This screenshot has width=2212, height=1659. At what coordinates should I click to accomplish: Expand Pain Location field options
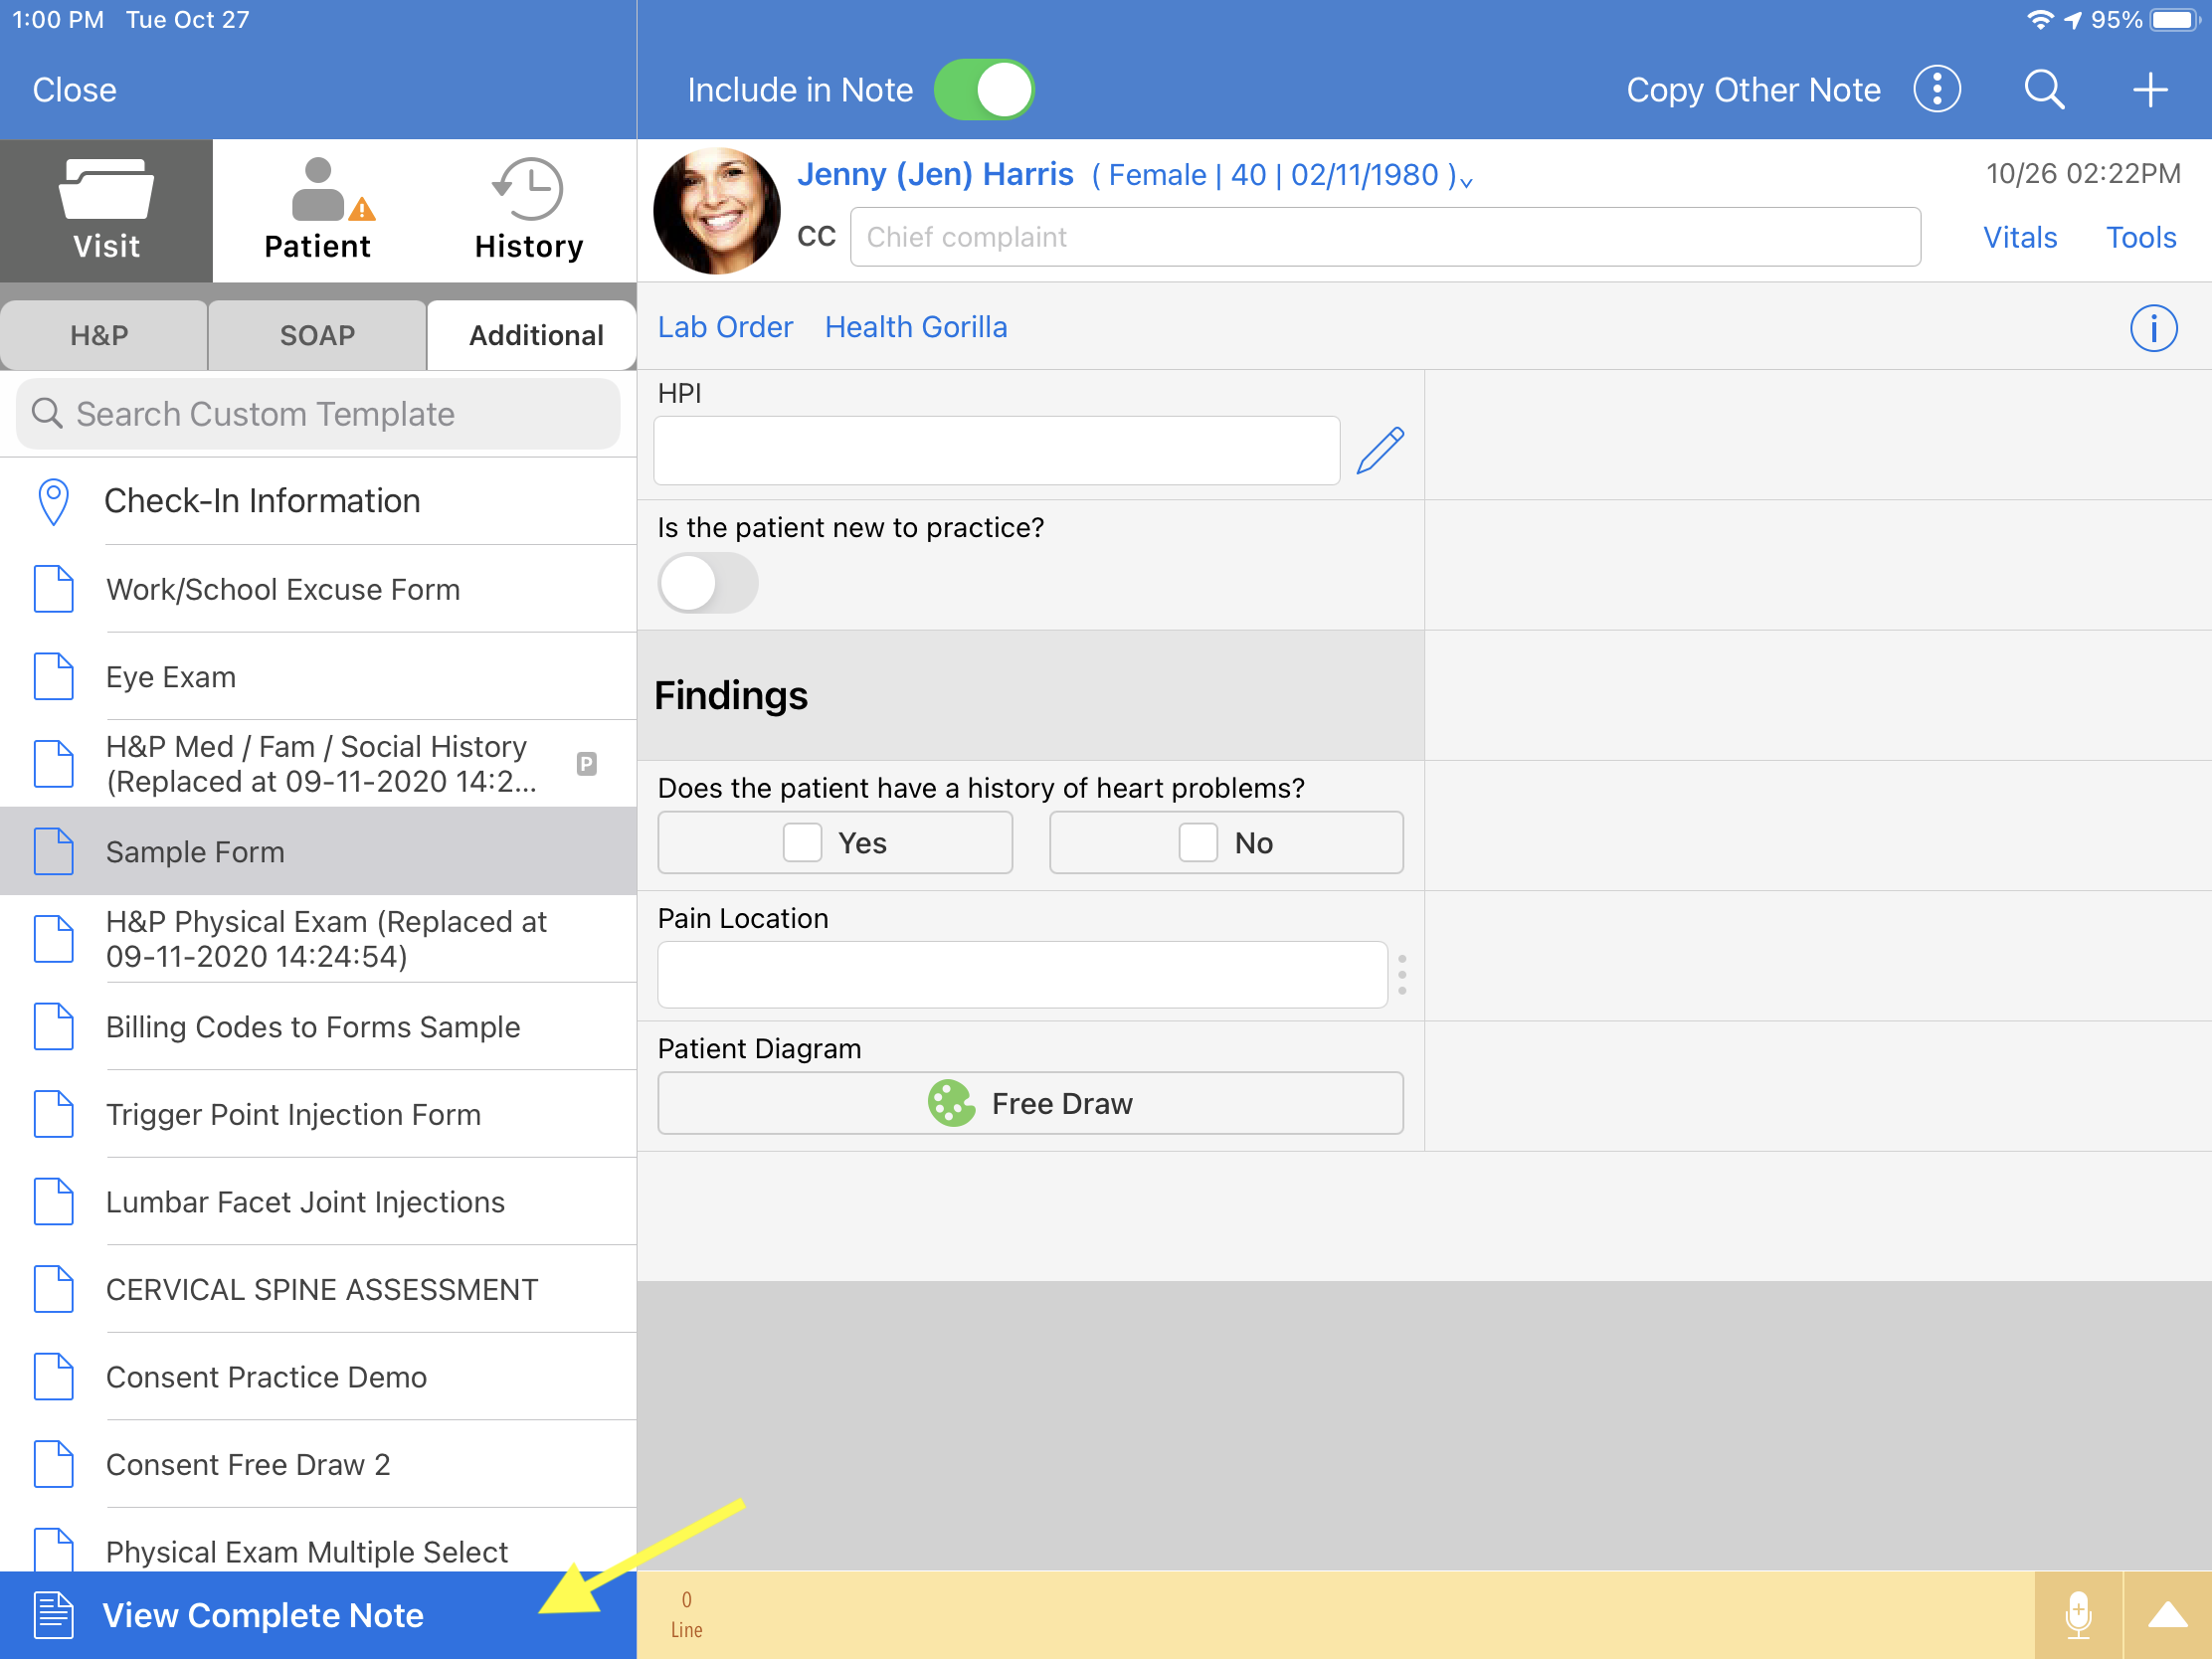pos(1407,973)
